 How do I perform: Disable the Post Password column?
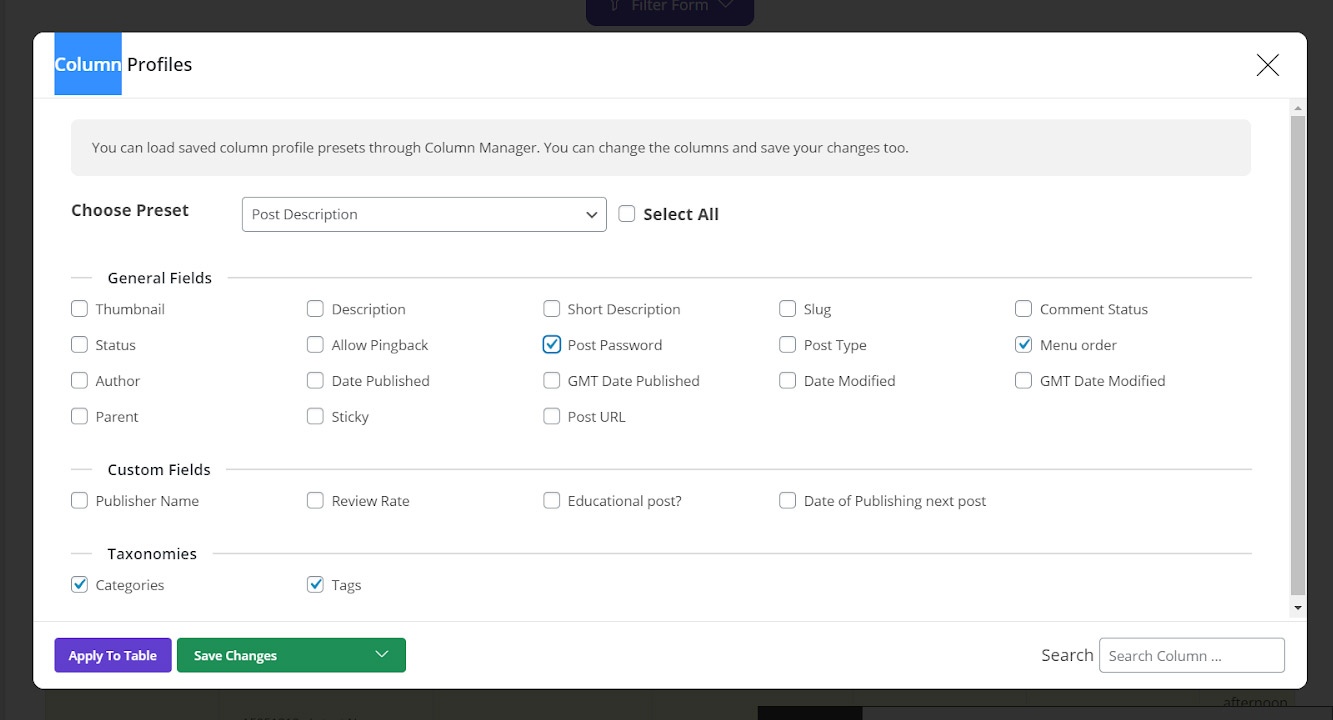coord(551,344)
